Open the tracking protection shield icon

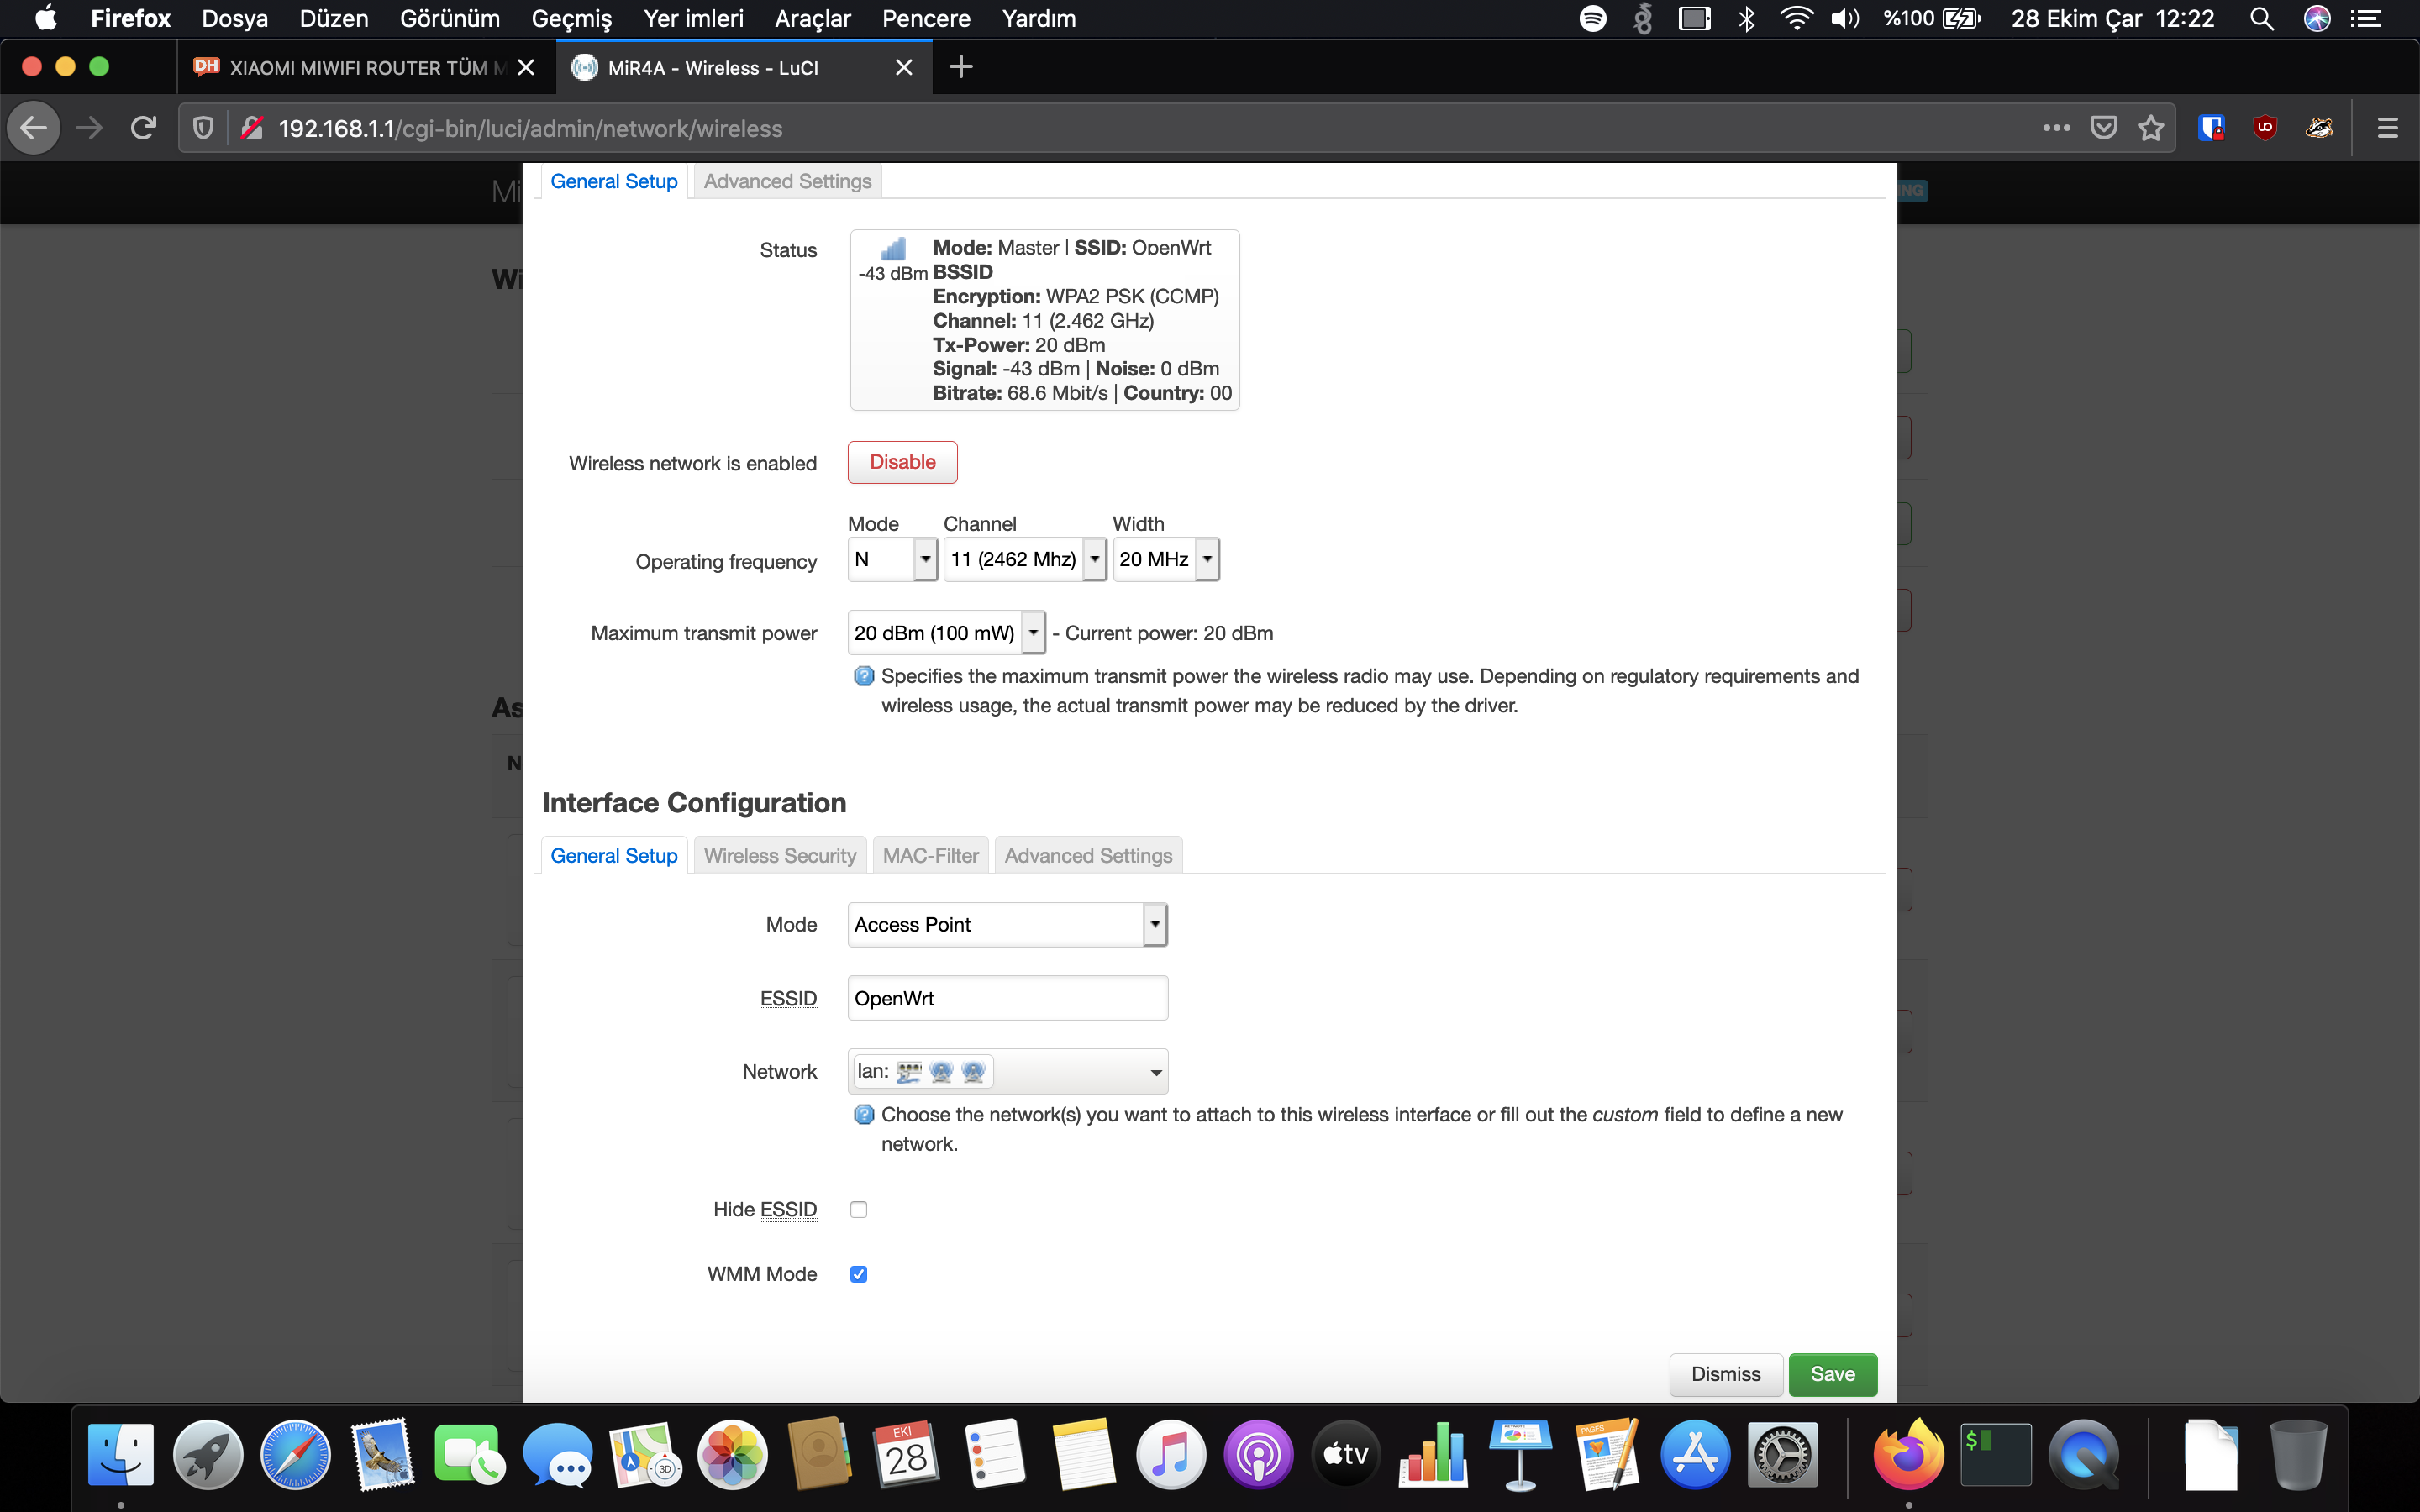pos(203,128)
